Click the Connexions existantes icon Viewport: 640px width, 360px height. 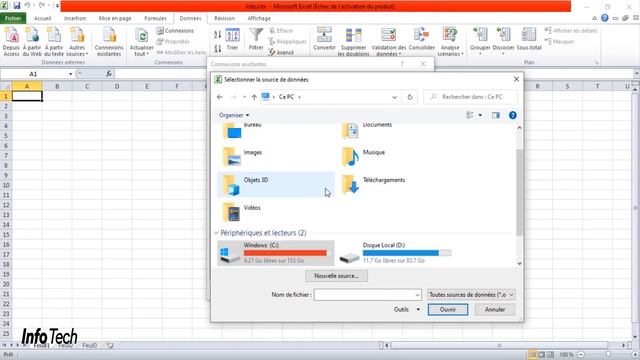(109, 41)
